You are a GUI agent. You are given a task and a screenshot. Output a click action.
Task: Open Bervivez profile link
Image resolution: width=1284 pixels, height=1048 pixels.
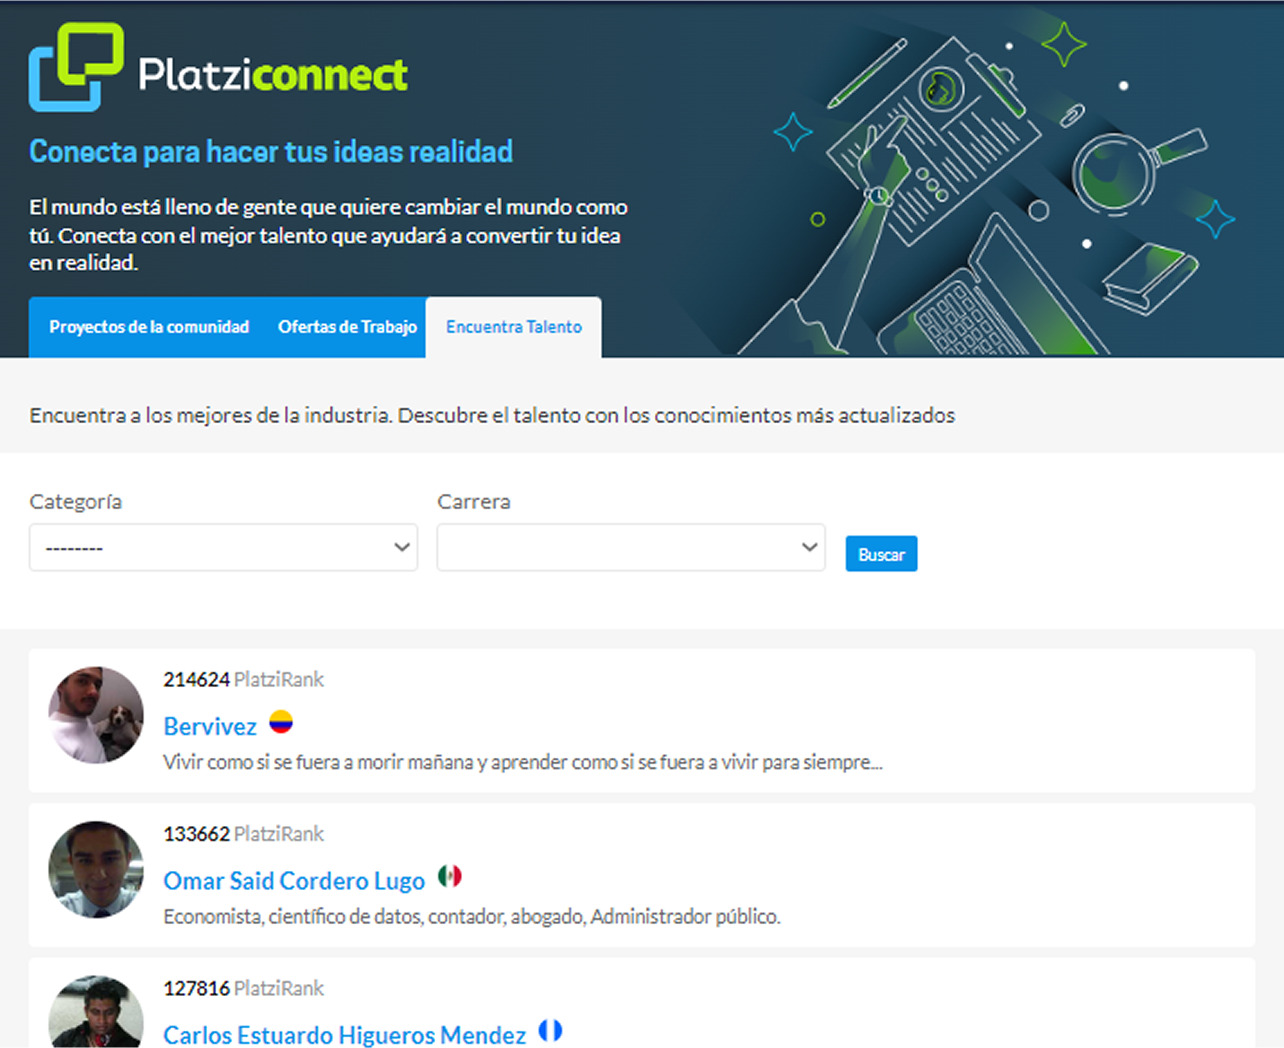coord(210,726)
